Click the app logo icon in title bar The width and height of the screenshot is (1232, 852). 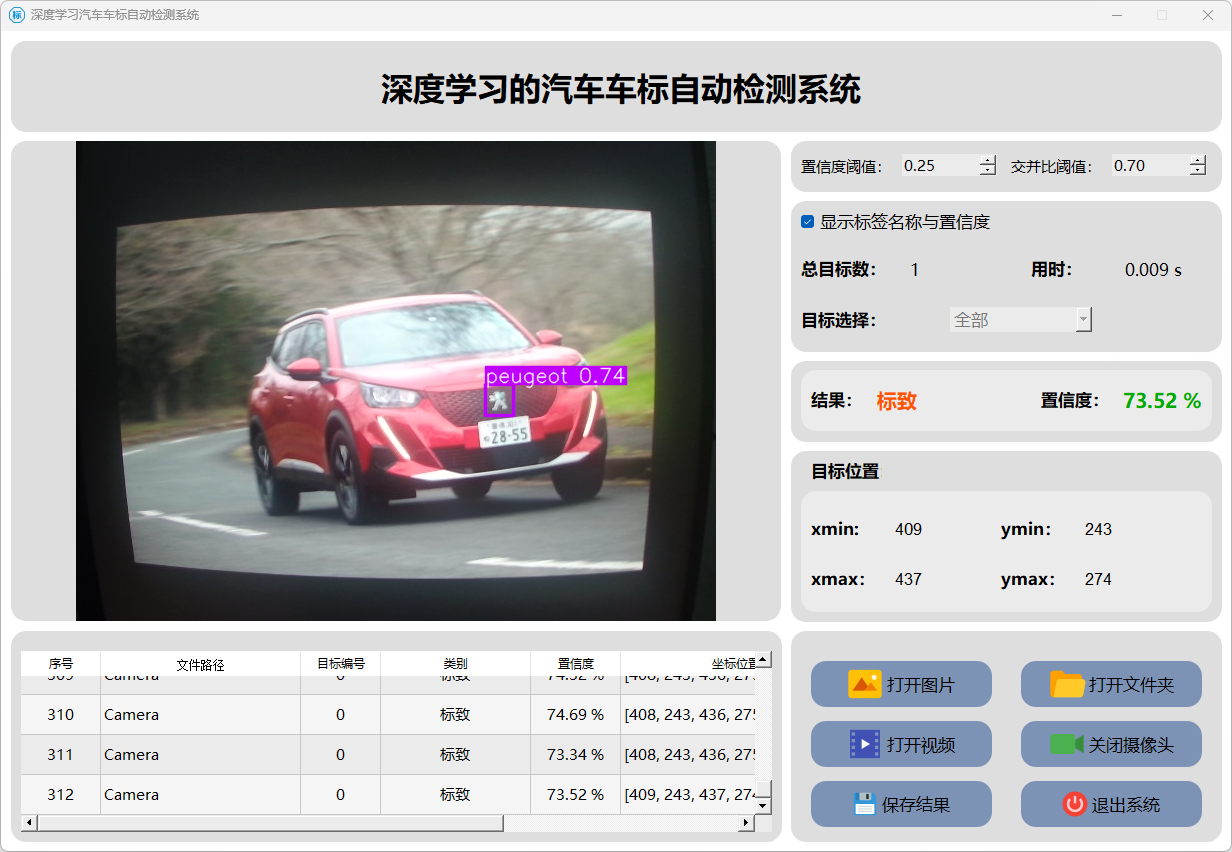(16, 15)
